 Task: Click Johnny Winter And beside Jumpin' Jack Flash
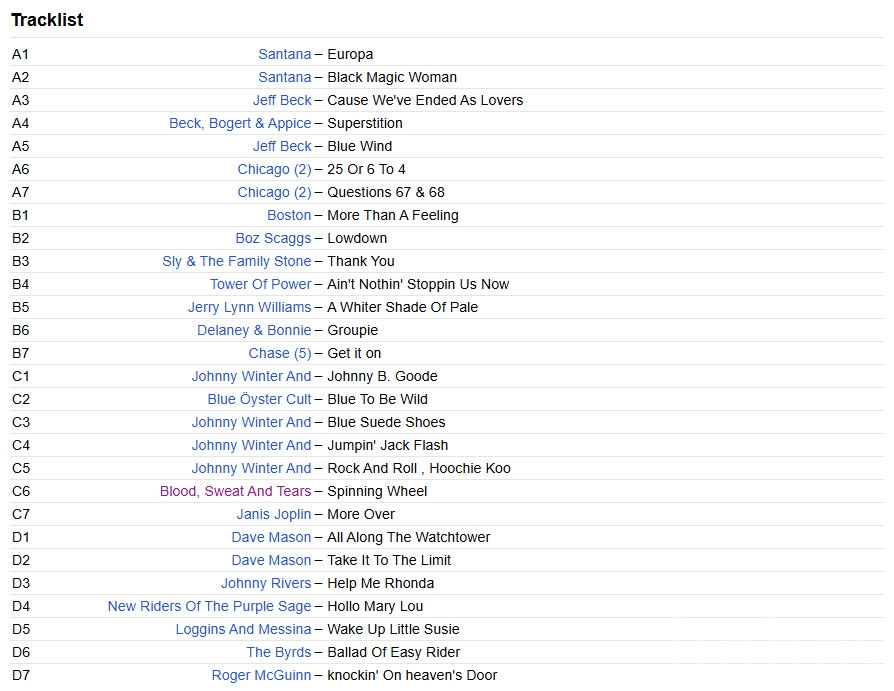tap(251, 445)
